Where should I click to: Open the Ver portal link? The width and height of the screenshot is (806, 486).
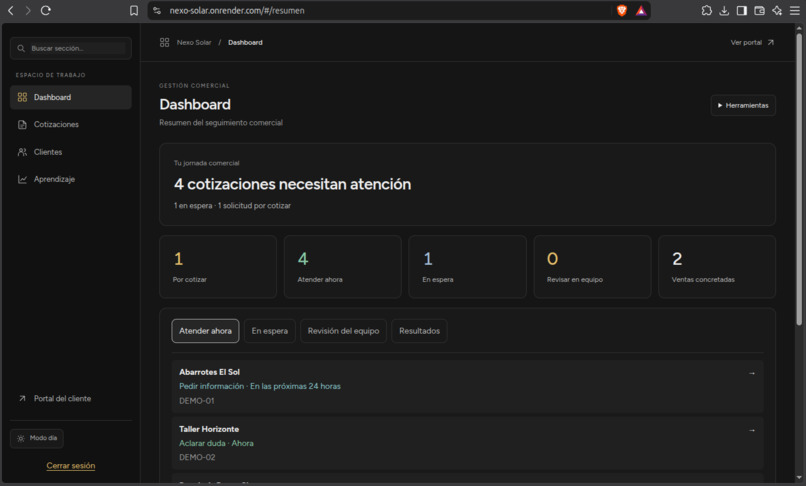point(752,43)
